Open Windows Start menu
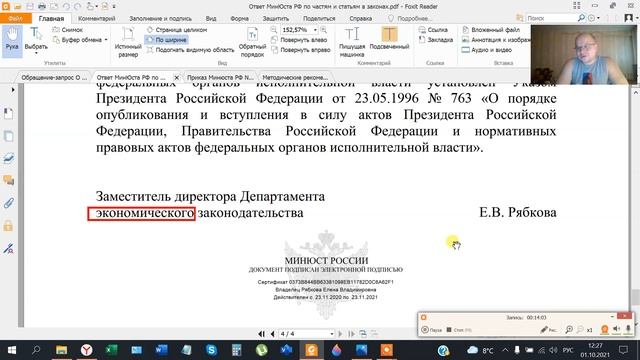This screenshot has width=640, height=360. [11, 350]
